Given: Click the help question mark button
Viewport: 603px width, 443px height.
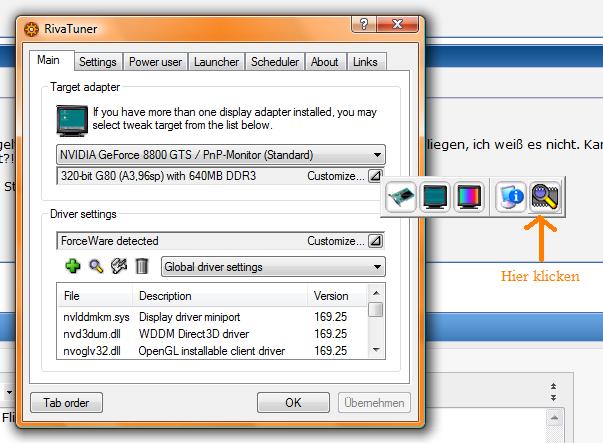Looking at the screenshot, I should pyautogui.click(x=364, y=24).
